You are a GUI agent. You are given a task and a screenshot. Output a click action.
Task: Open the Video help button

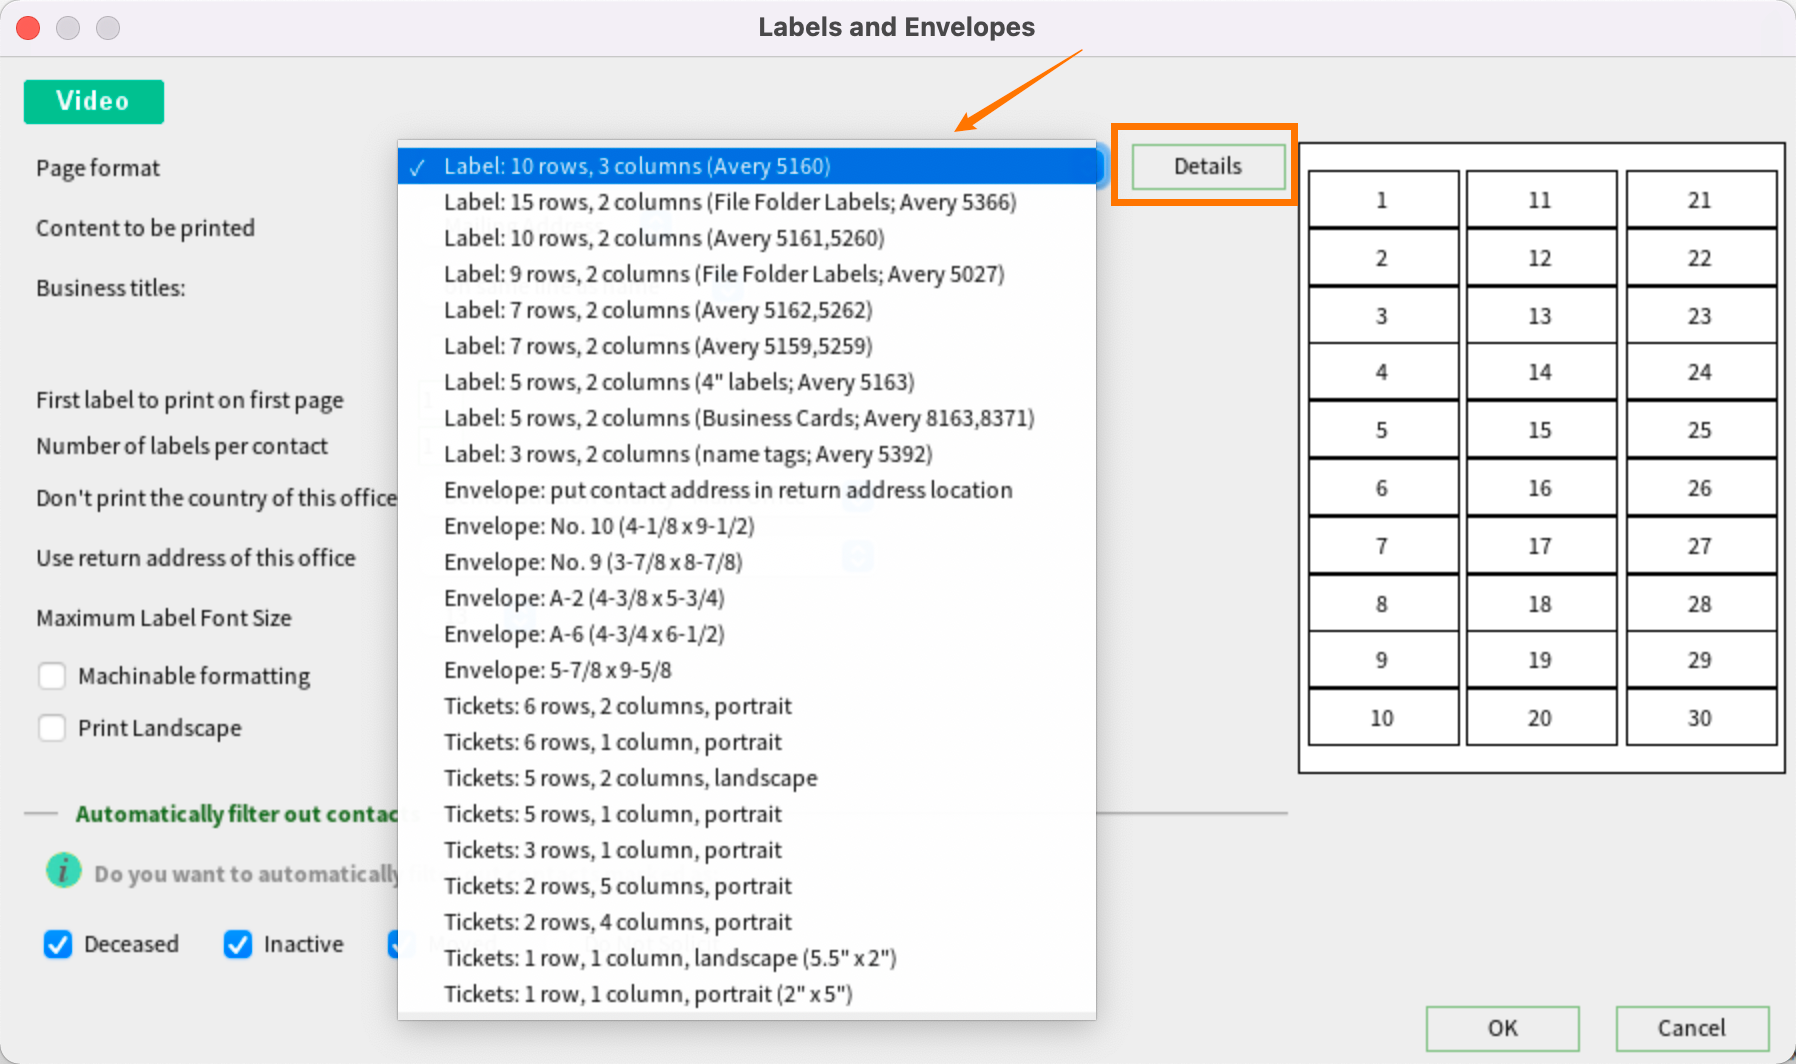93,101
